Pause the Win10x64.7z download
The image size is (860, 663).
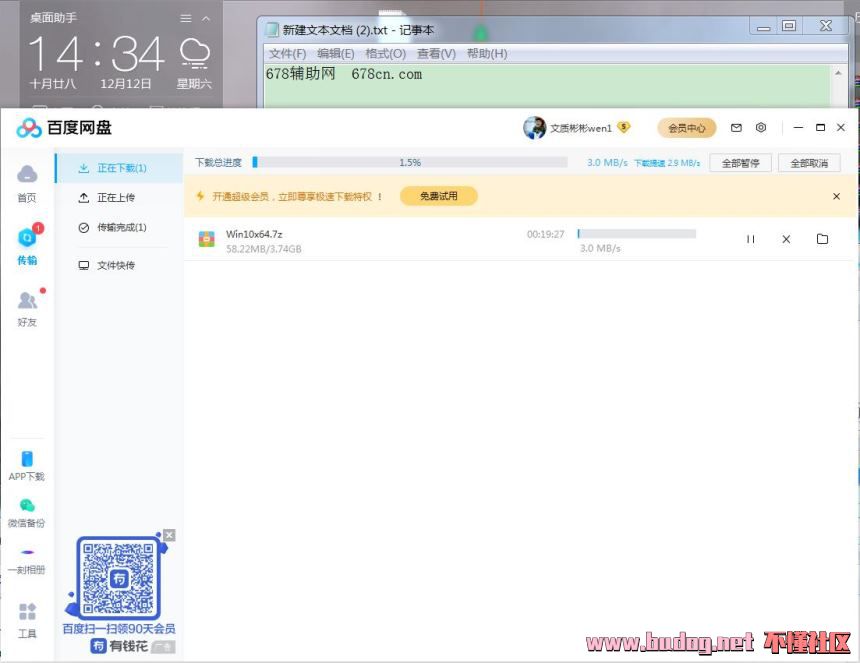point(750,239)
